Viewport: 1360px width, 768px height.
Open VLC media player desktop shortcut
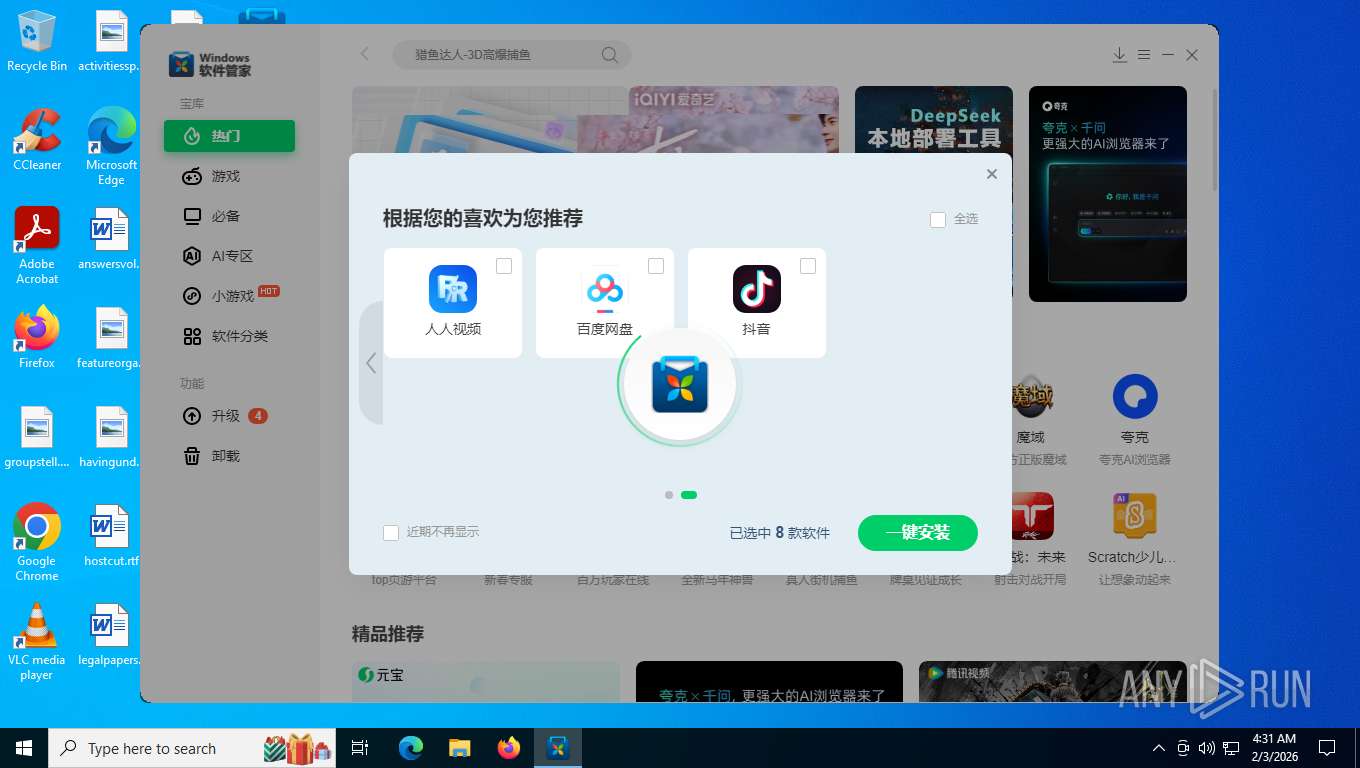coord(37,642)
